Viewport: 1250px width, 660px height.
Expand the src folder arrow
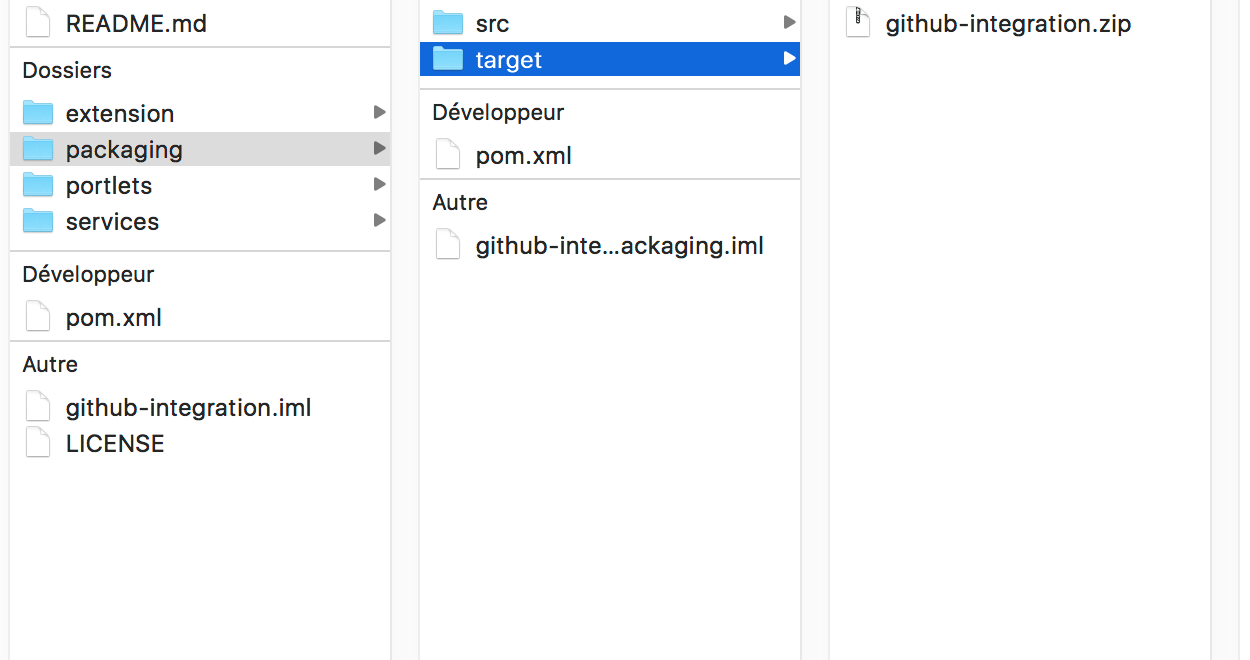[x=789, y=22]
